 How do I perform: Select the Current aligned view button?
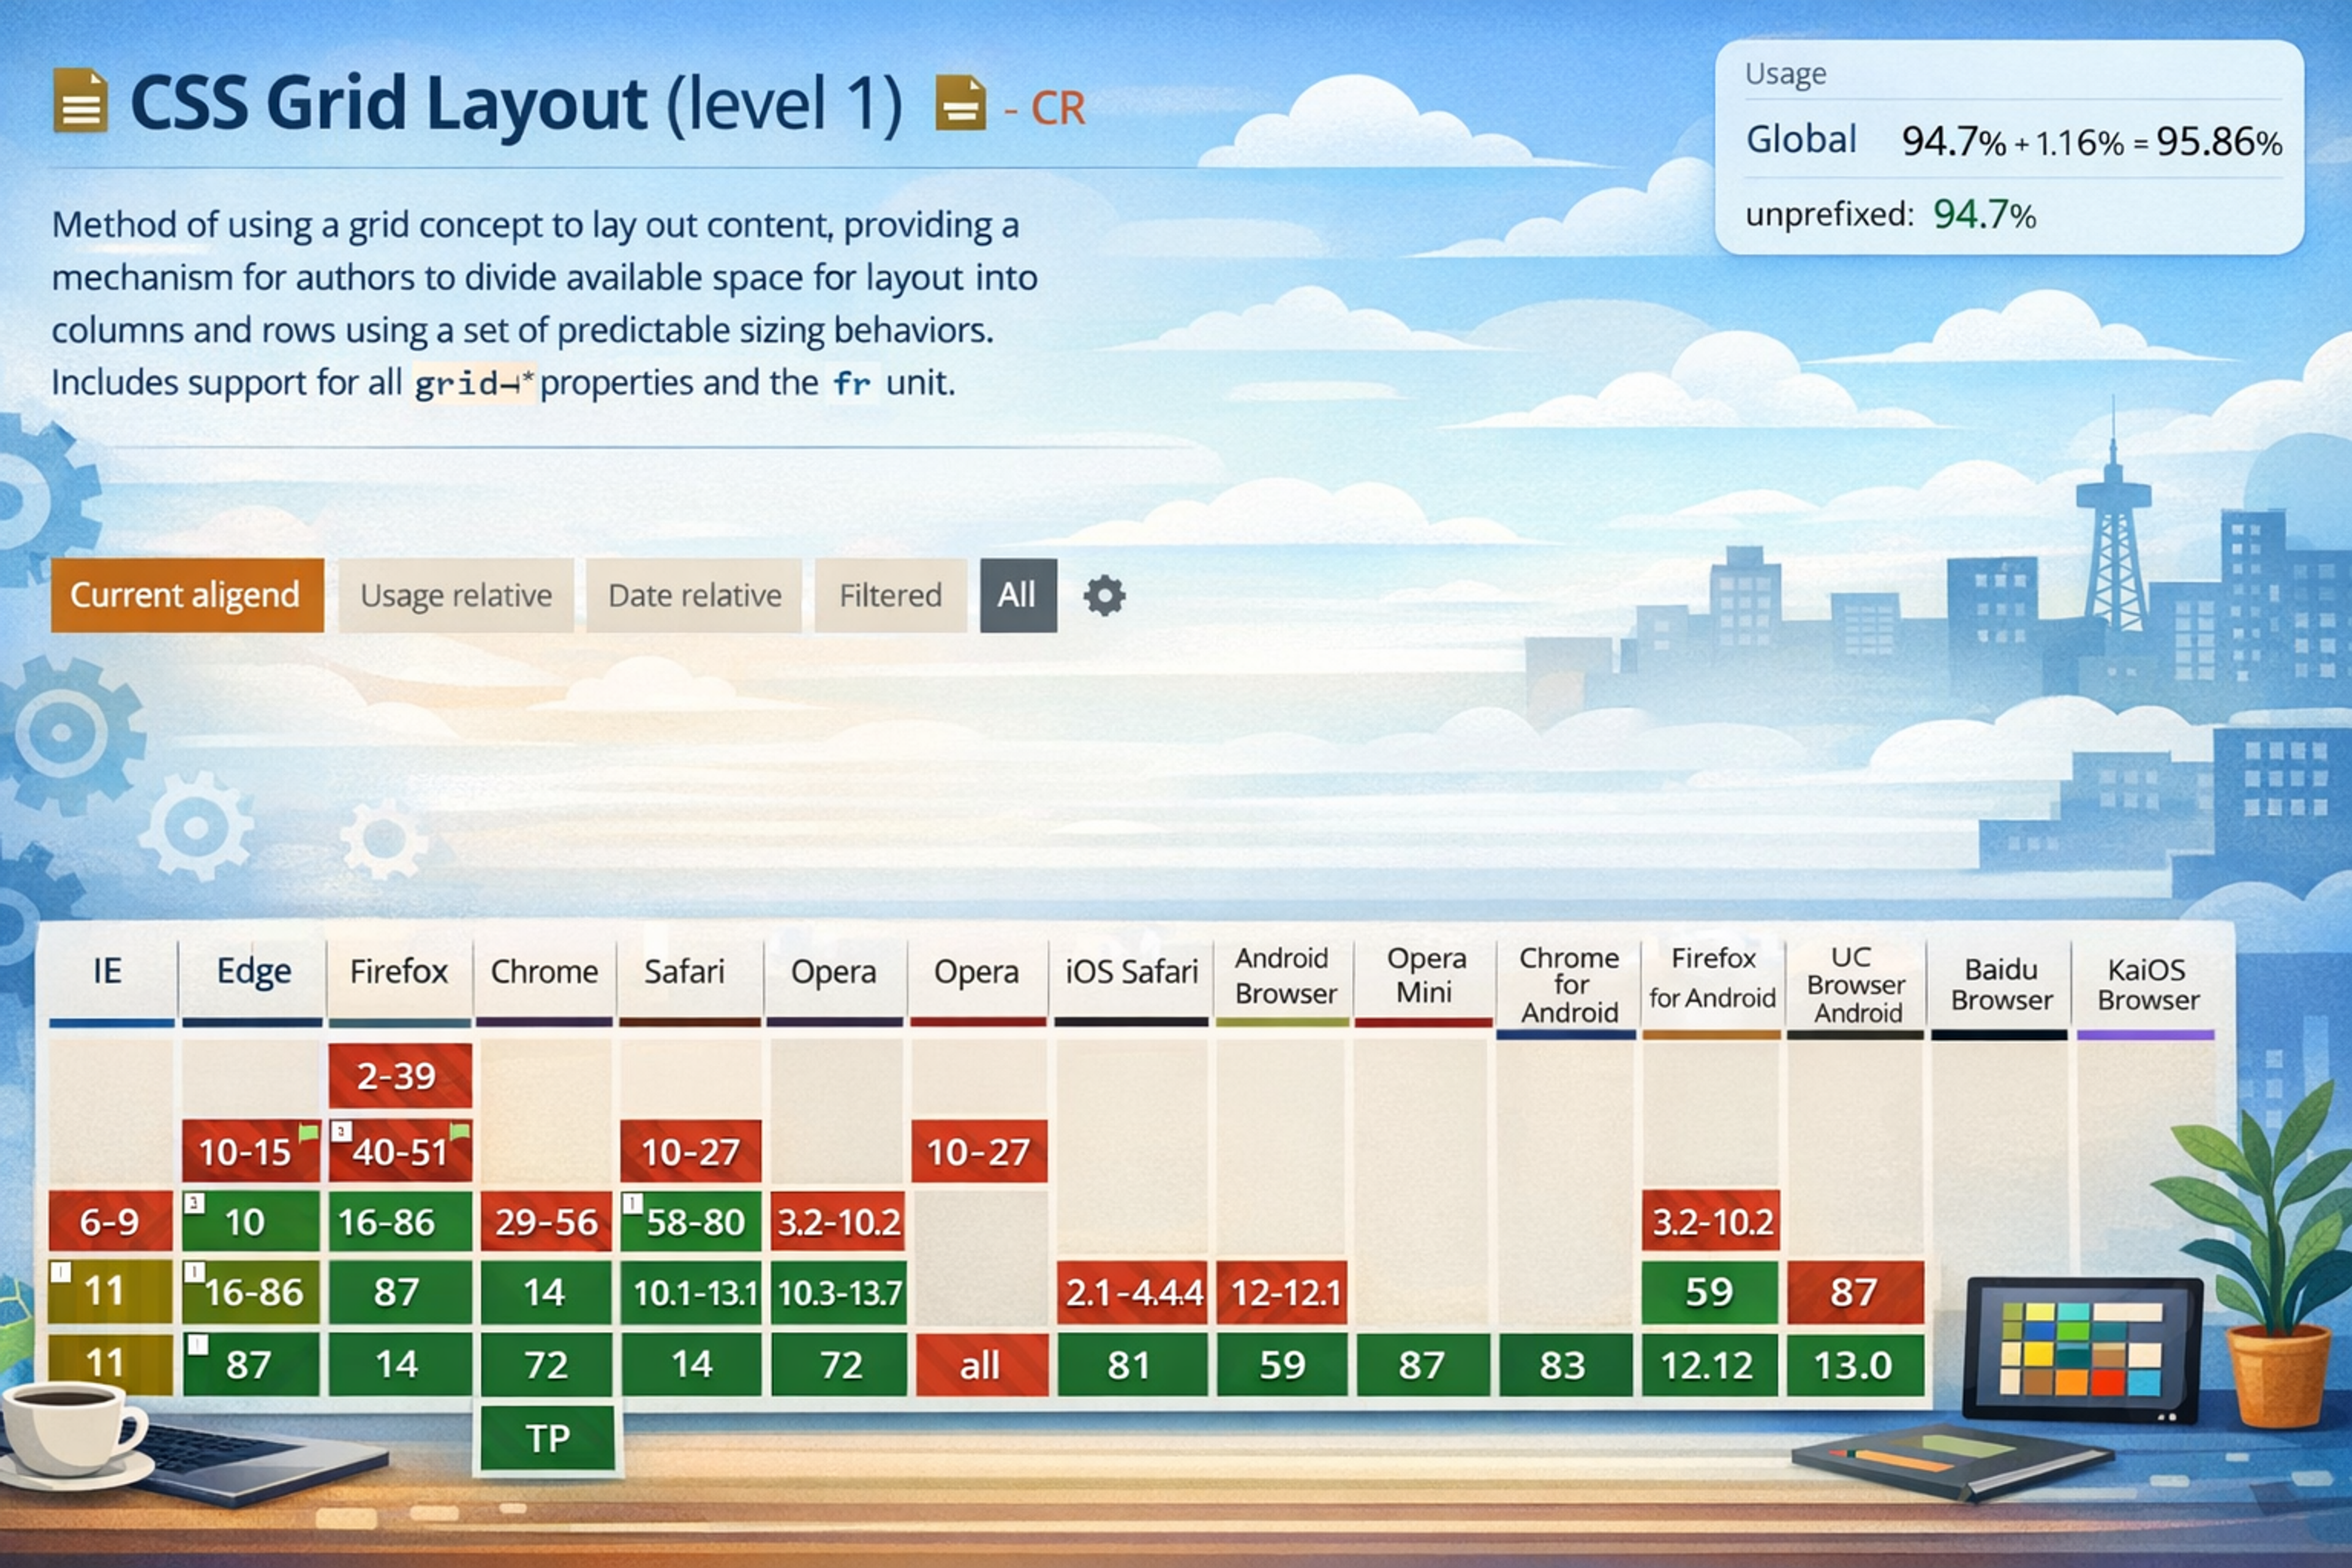point(187,595)
